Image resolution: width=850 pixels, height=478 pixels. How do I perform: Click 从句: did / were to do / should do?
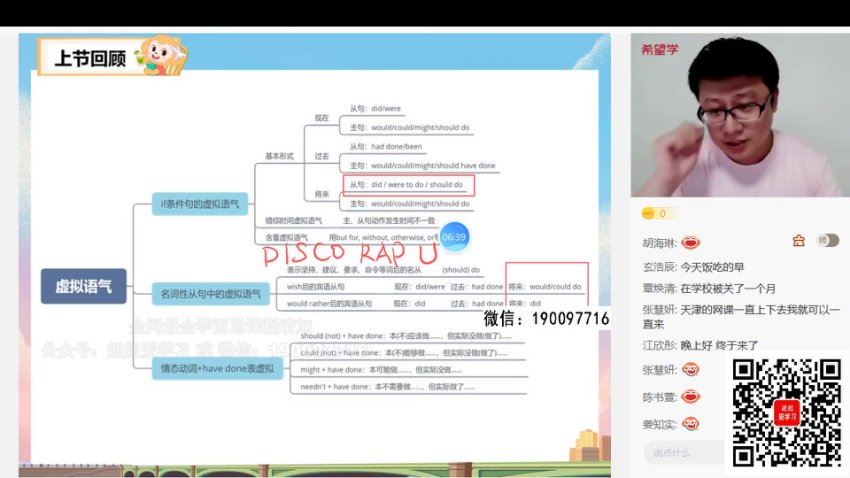[406, 184]
